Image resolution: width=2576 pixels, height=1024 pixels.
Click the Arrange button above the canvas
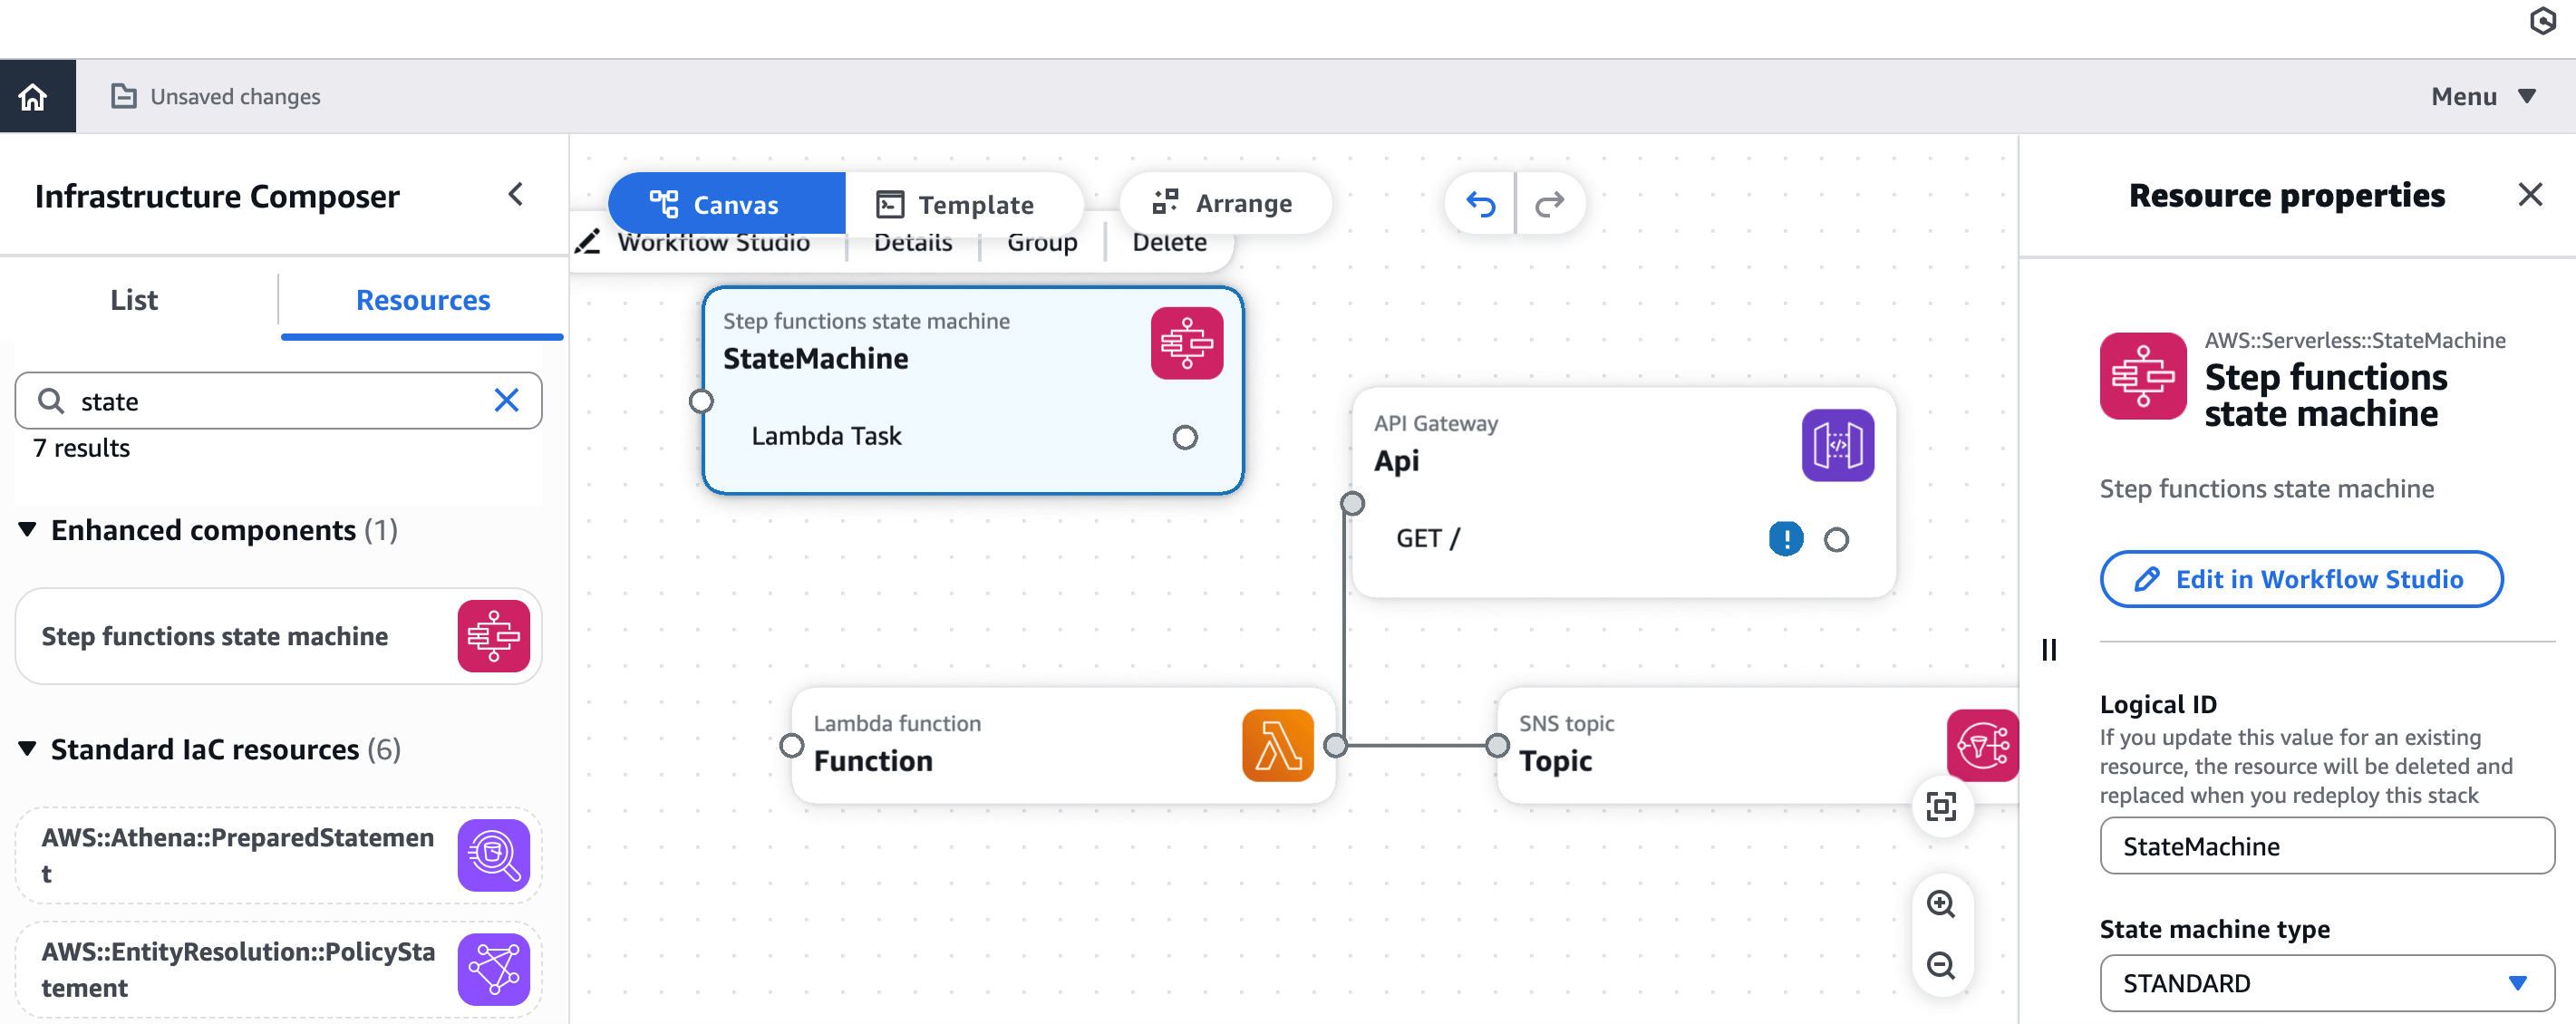coord(1226,203)
